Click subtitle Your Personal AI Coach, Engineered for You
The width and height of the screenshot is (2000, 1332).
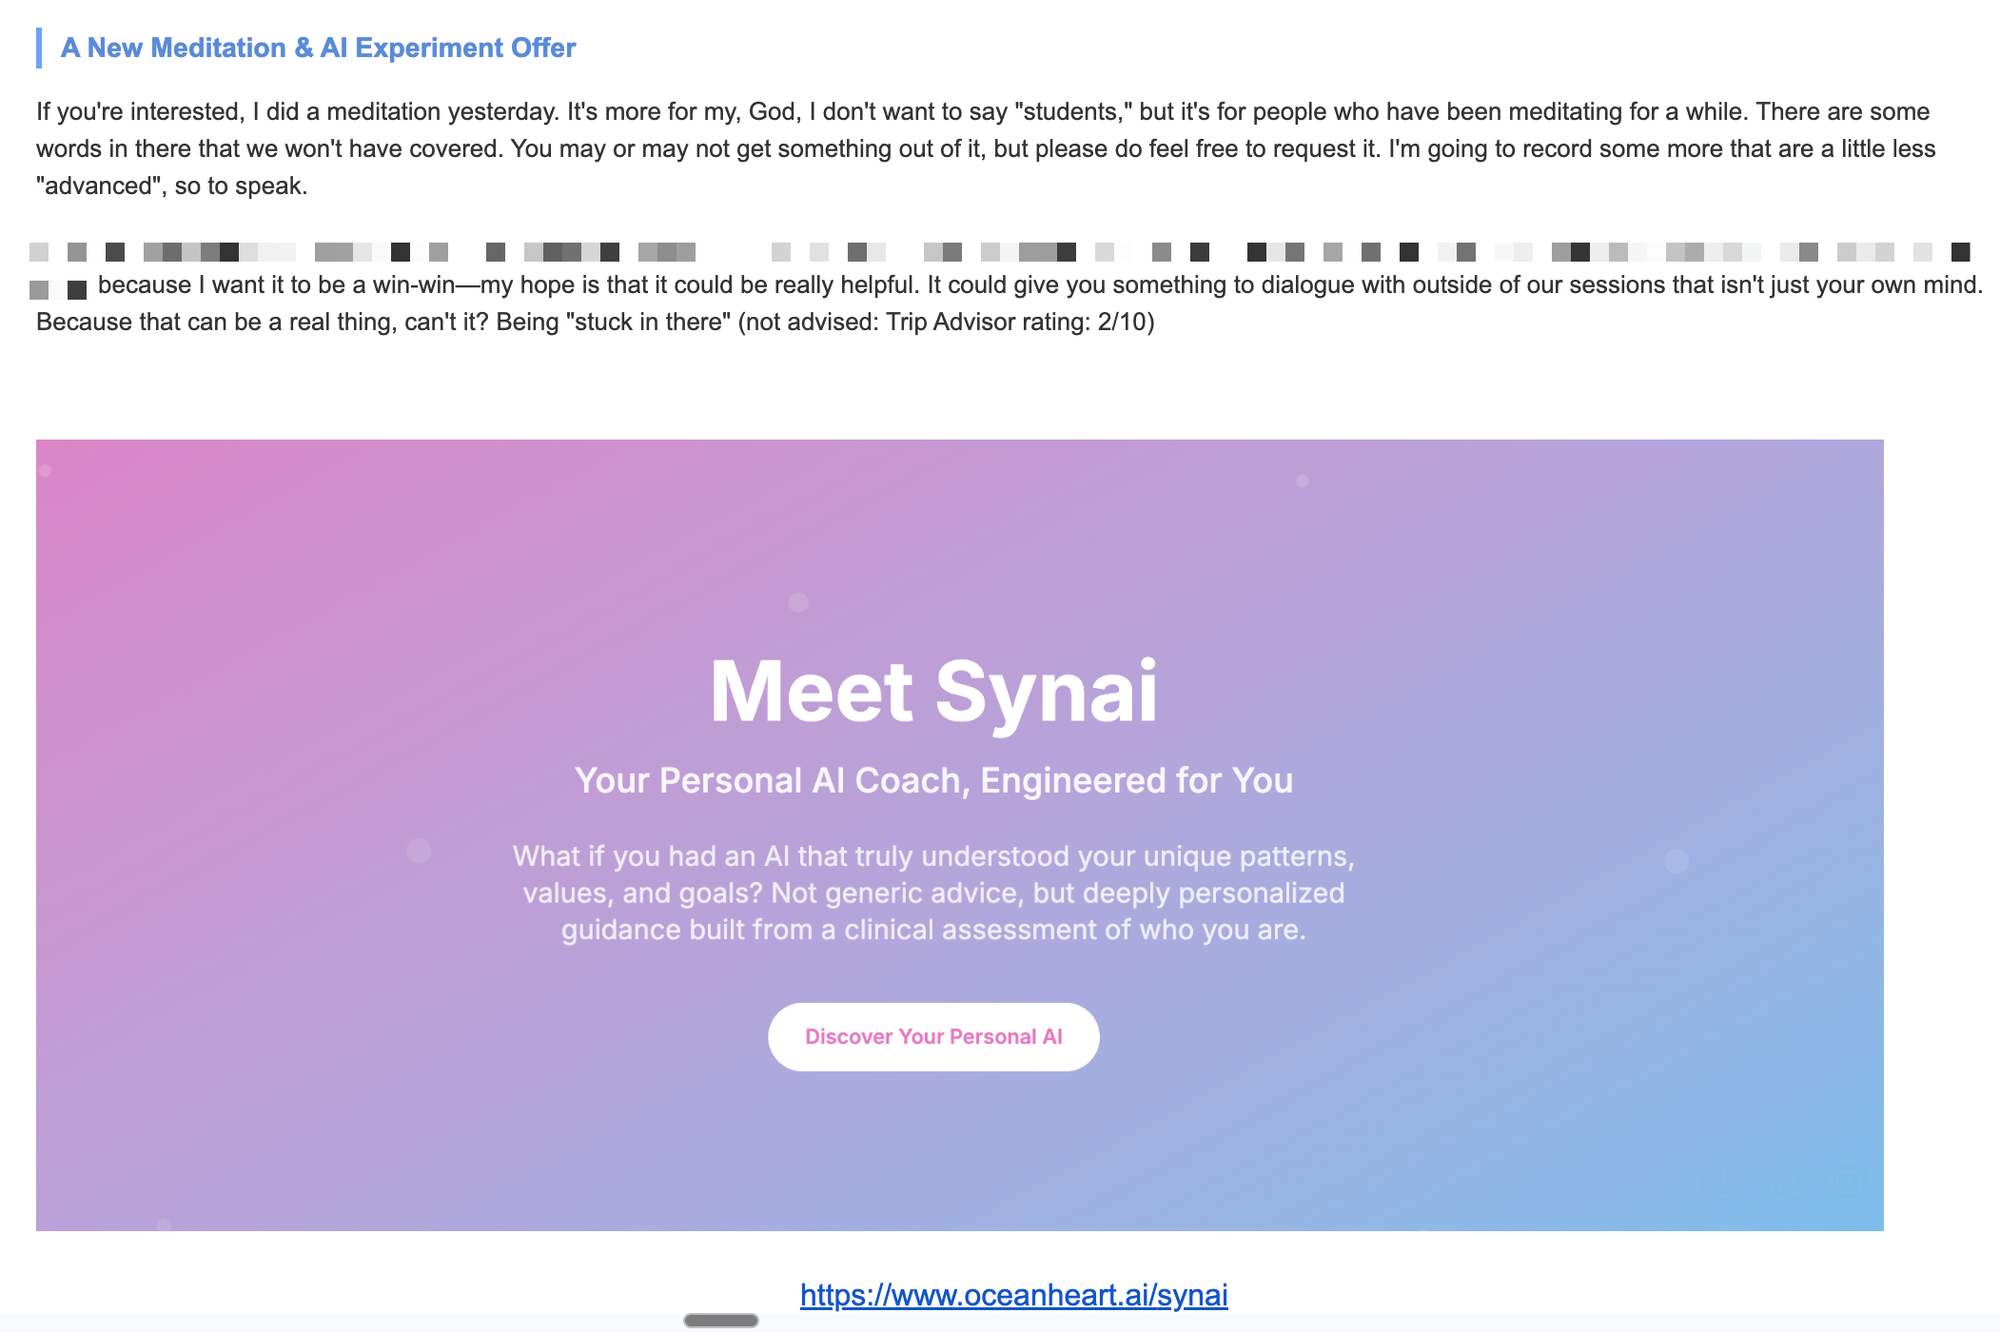click(x=933, y=780)
